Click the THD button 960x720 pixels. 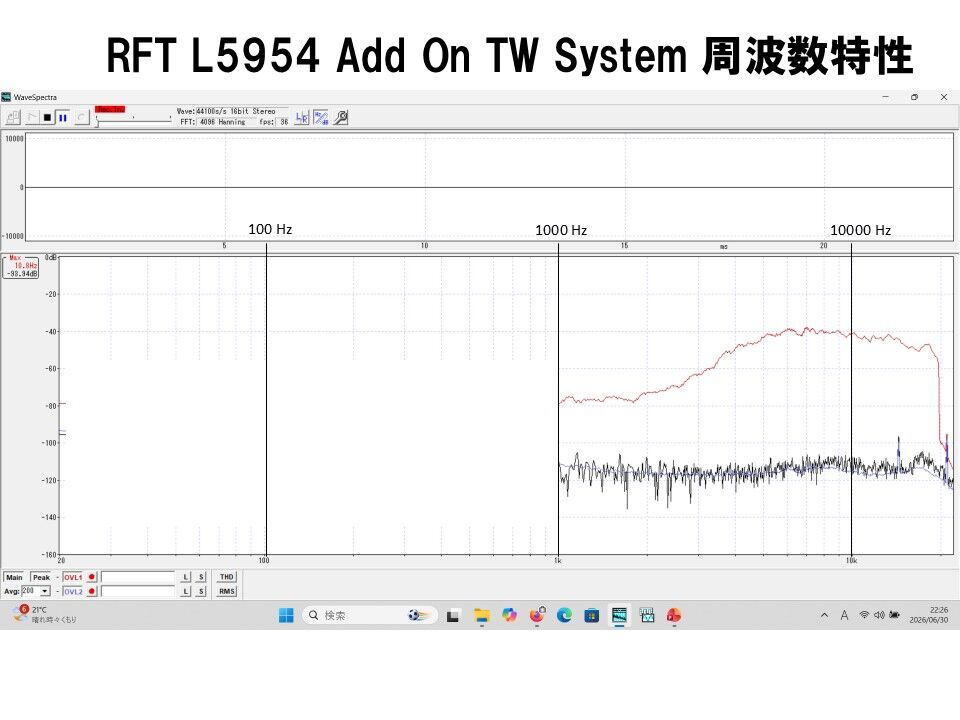point(227,577)
